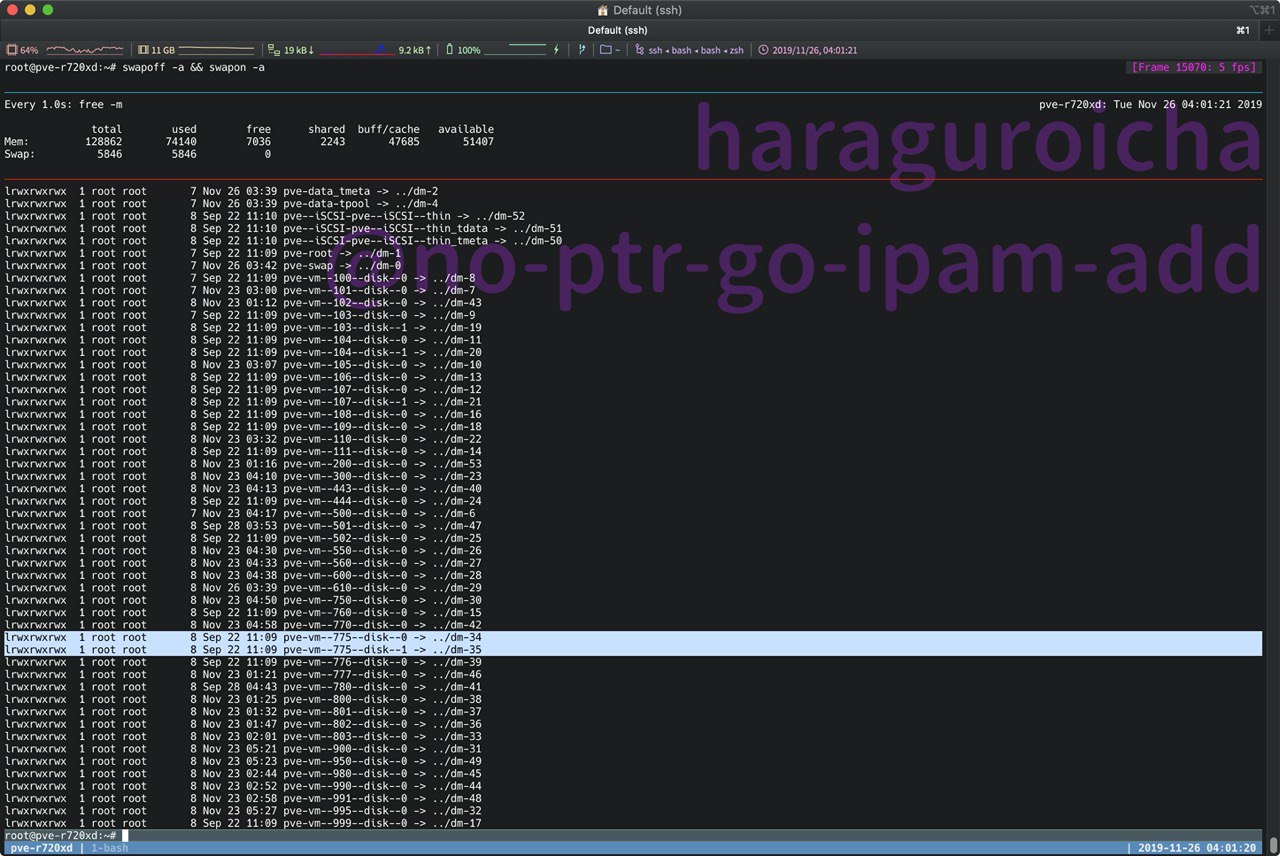Image resolution: width=1280 pixels, height=856 pixels.
Task: Click the 64% CPU usage value
Action: point(29,50)
